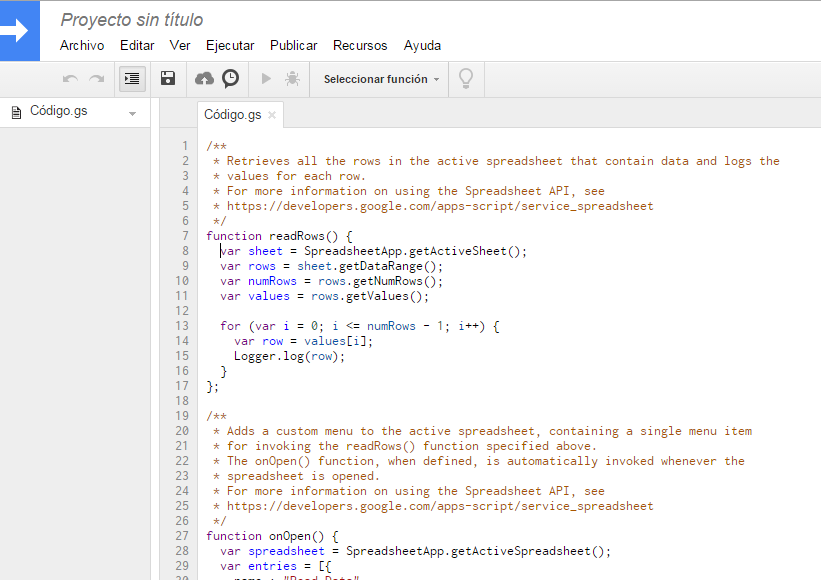Screen dimensions: 821x580
Task: Click the cloud upload deploy icon
Action: click(x=204, y=79)
